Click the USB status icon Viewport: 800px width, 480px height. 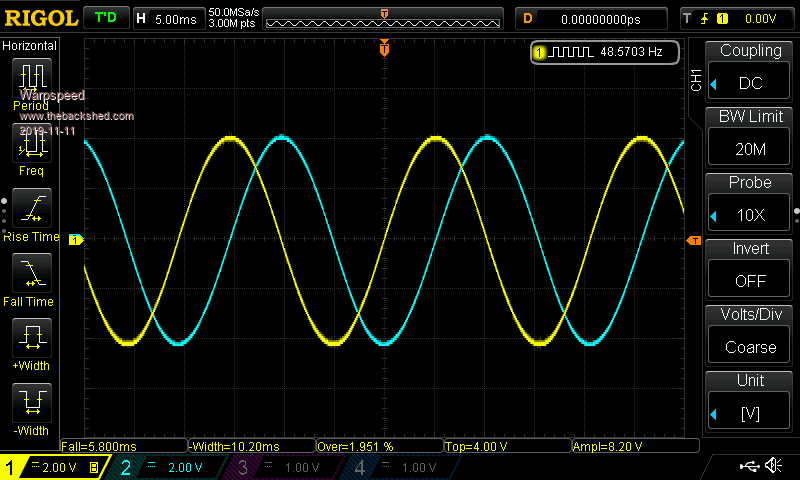[750, 466]
